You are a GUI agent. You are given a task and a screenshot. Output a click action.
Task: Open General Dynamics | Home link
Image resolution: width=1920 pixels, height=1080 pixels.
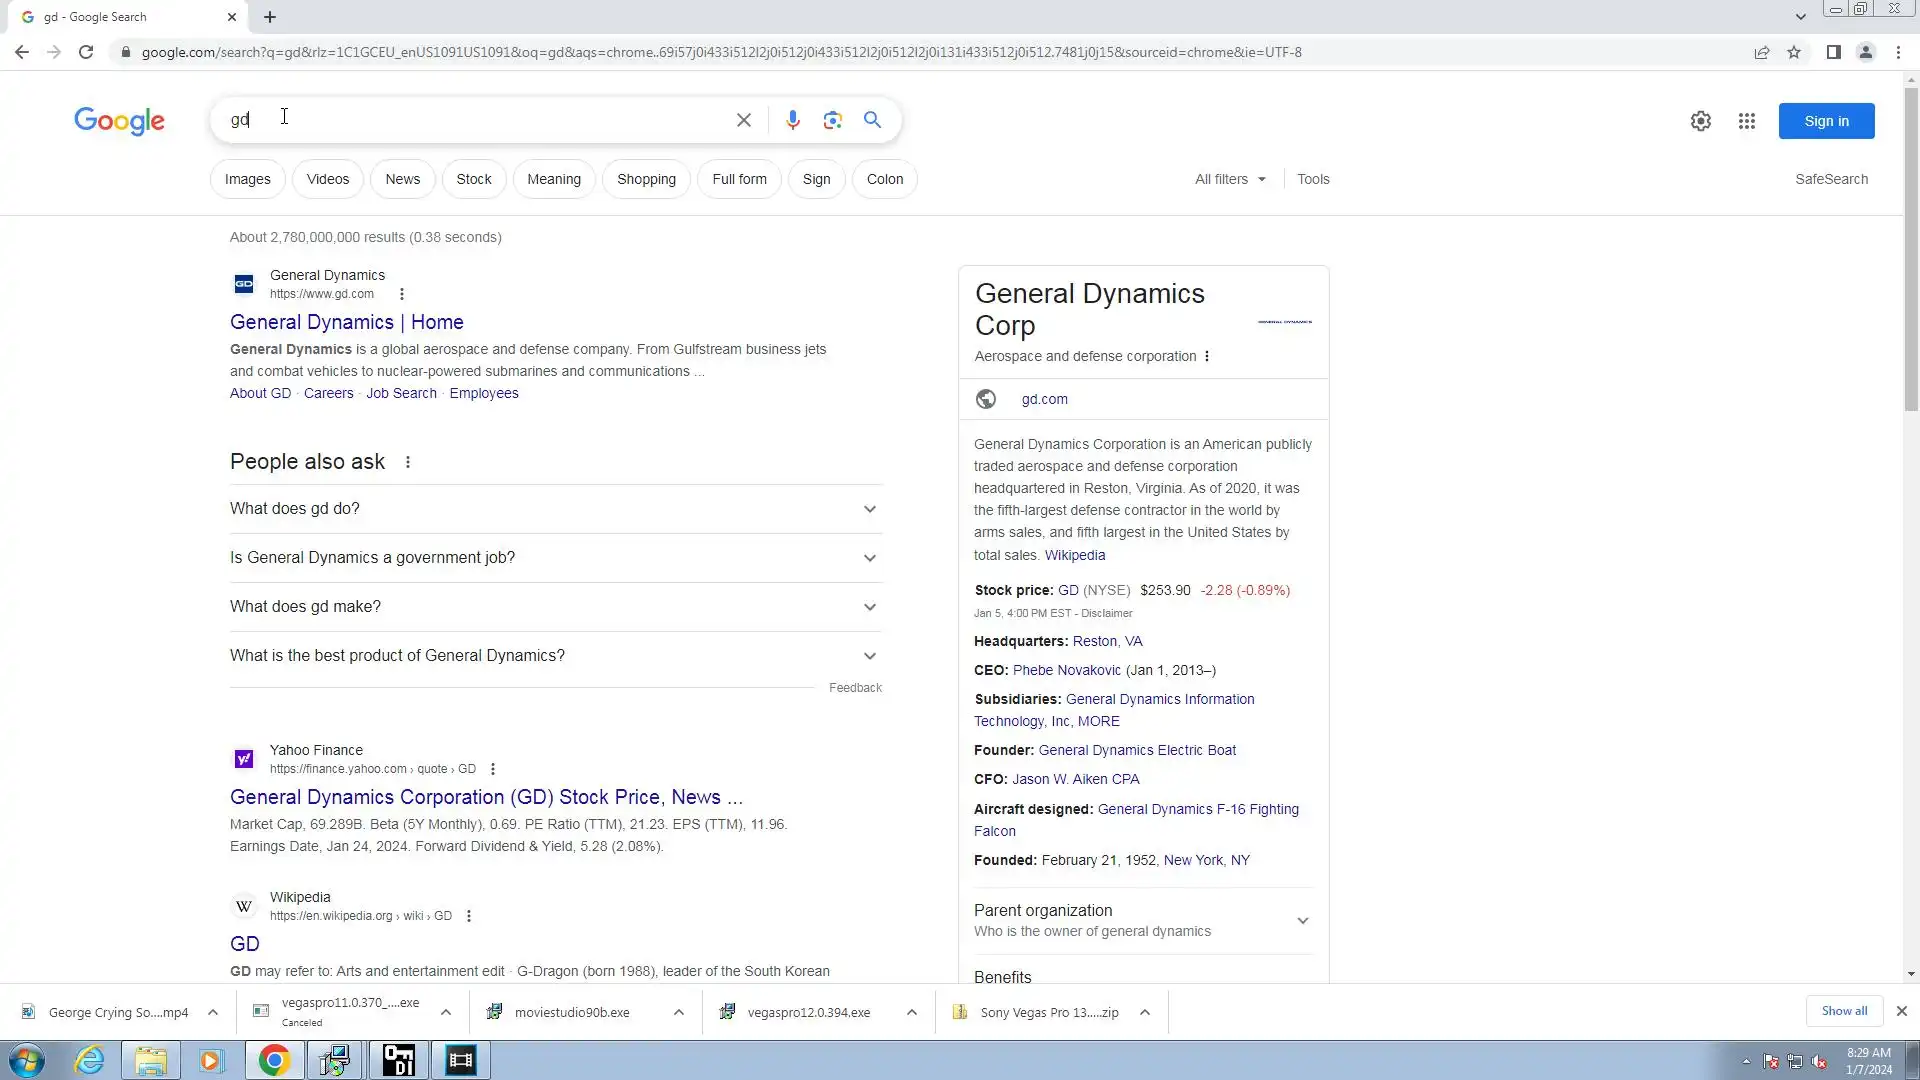coord(346,322)
